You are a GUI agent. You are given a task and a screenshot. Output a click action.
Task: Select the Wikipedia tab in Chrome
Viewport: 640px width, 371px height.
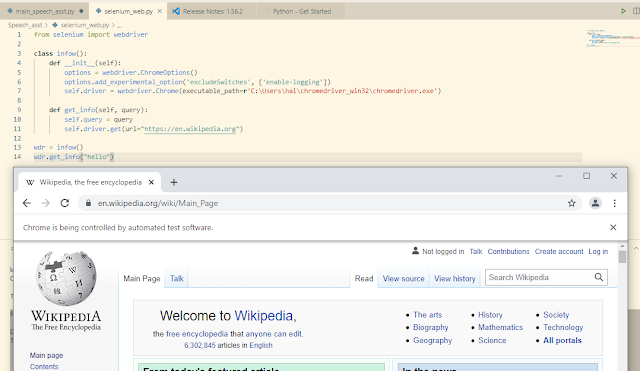pos(90,182)
